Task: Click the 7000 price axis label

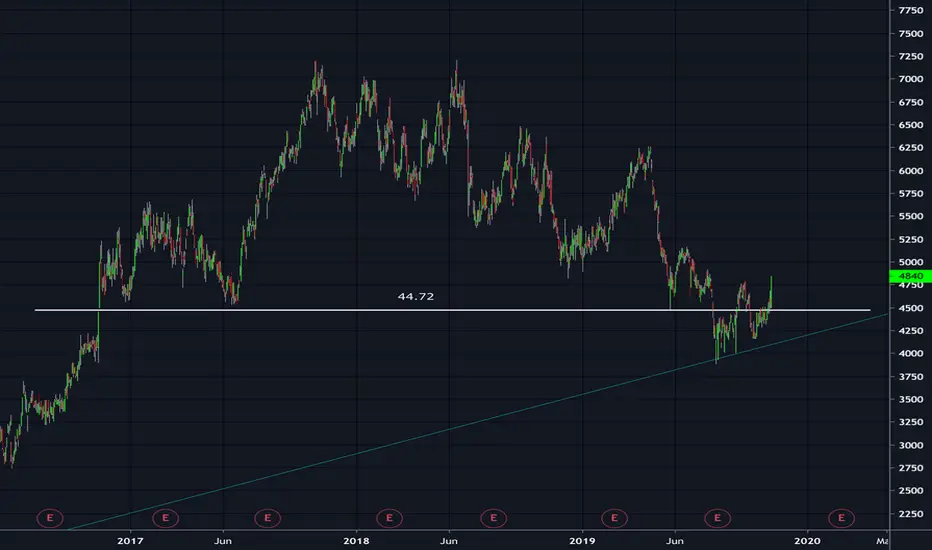Action: coord(911,78)
